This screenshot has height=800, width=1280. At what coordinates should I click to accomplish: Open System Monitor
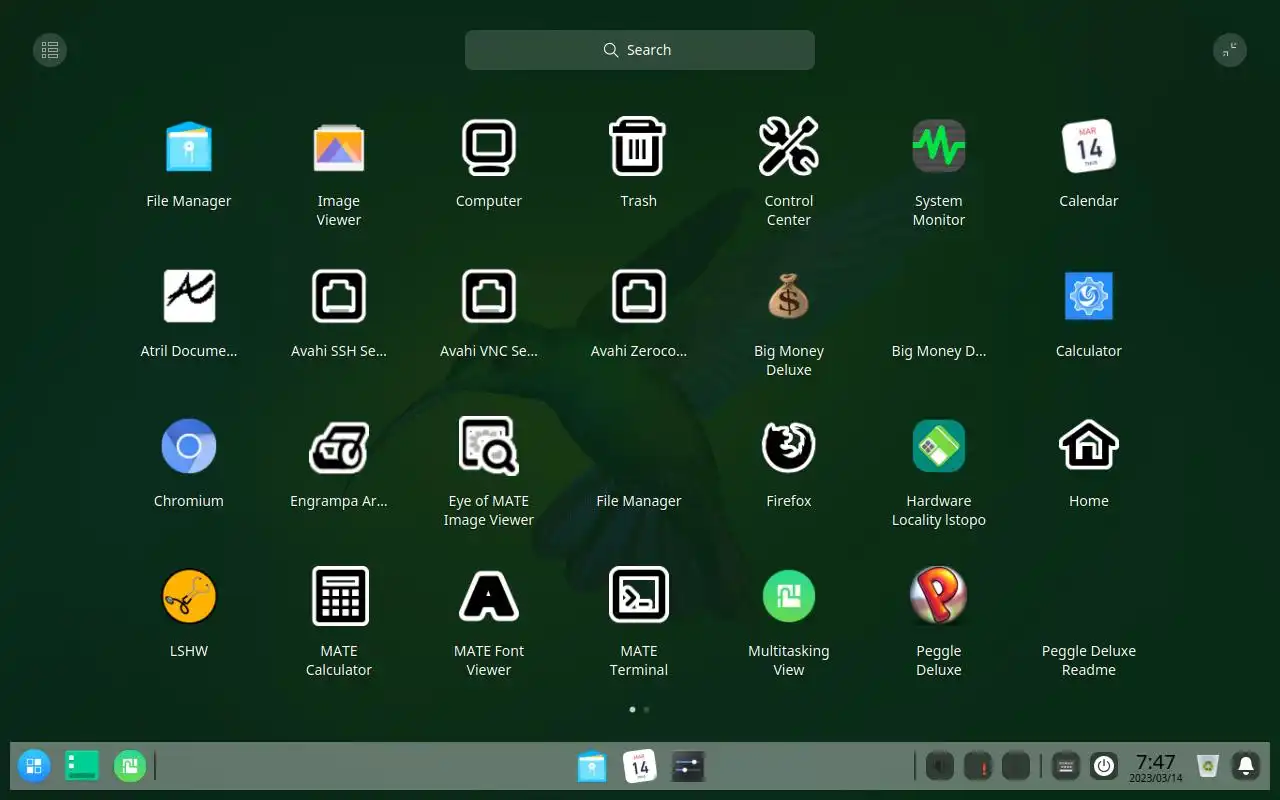(939, 147)
